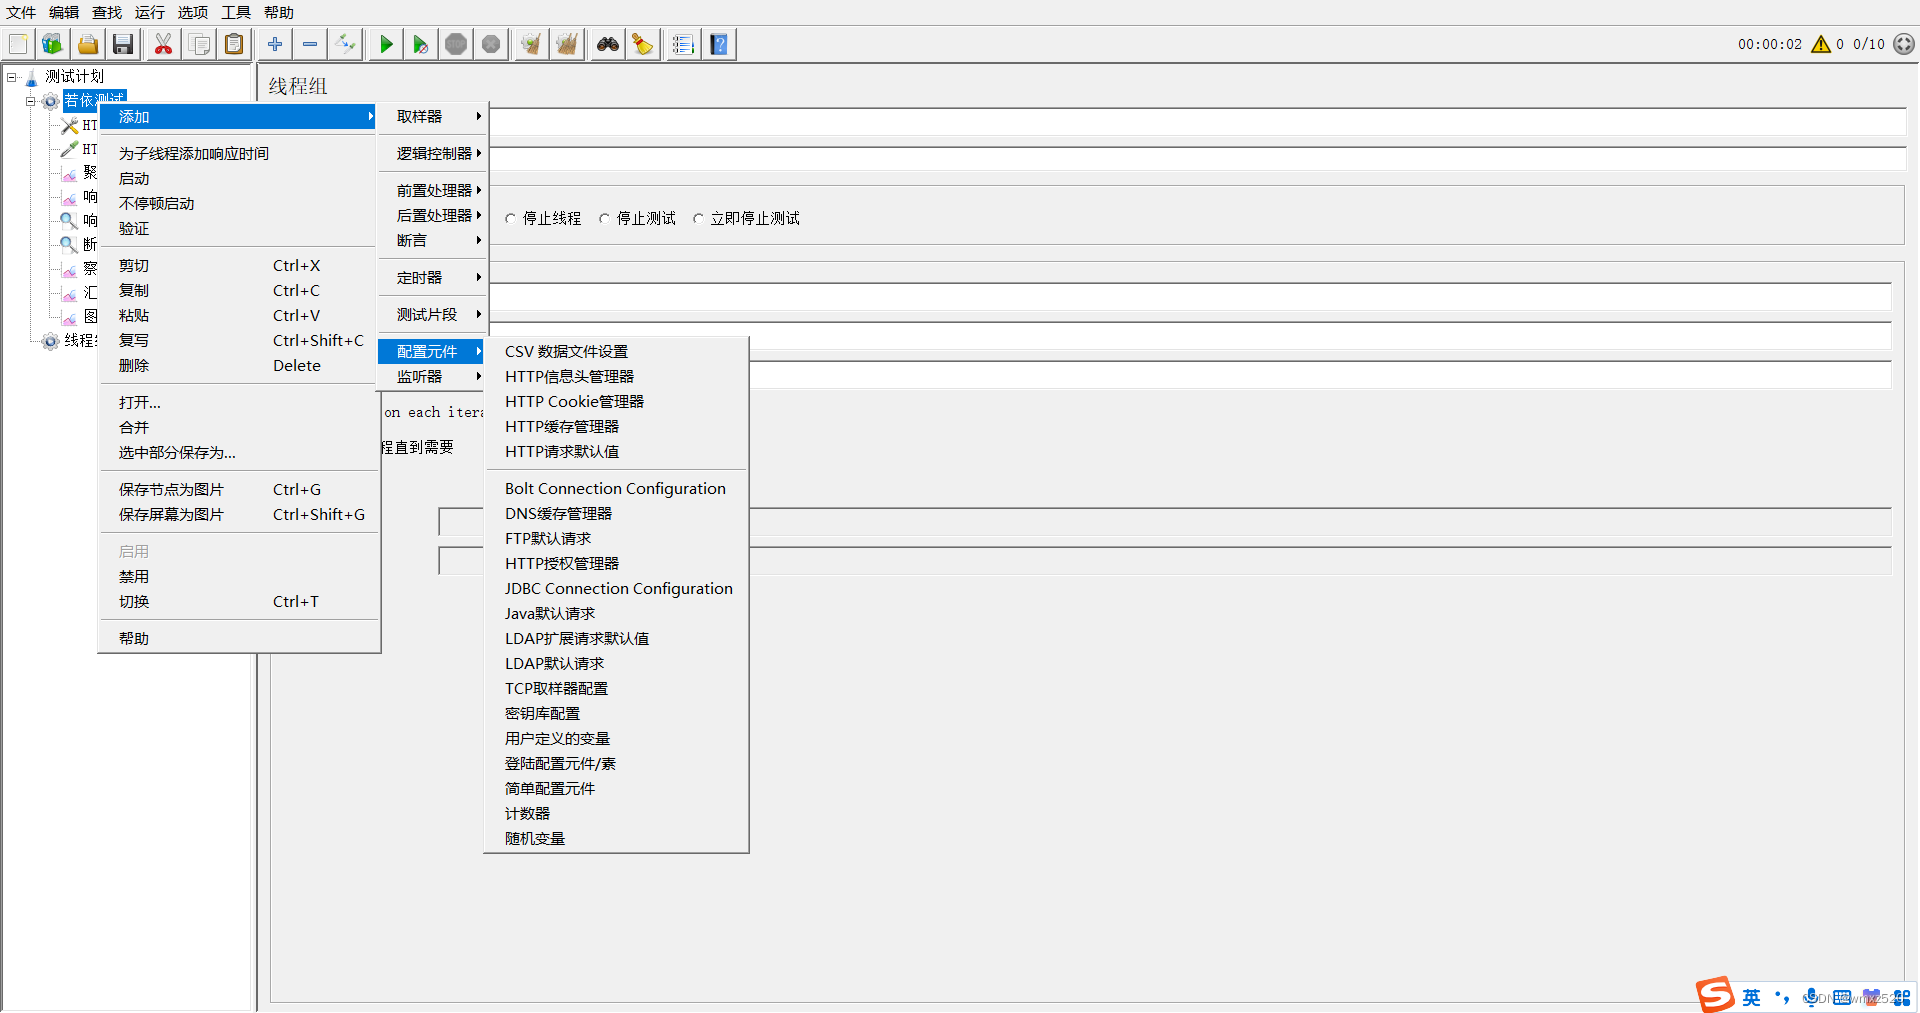Select the 停止线程 radio button
Viewport: 1920px width, 1013px height.
[x=510, y=218]
